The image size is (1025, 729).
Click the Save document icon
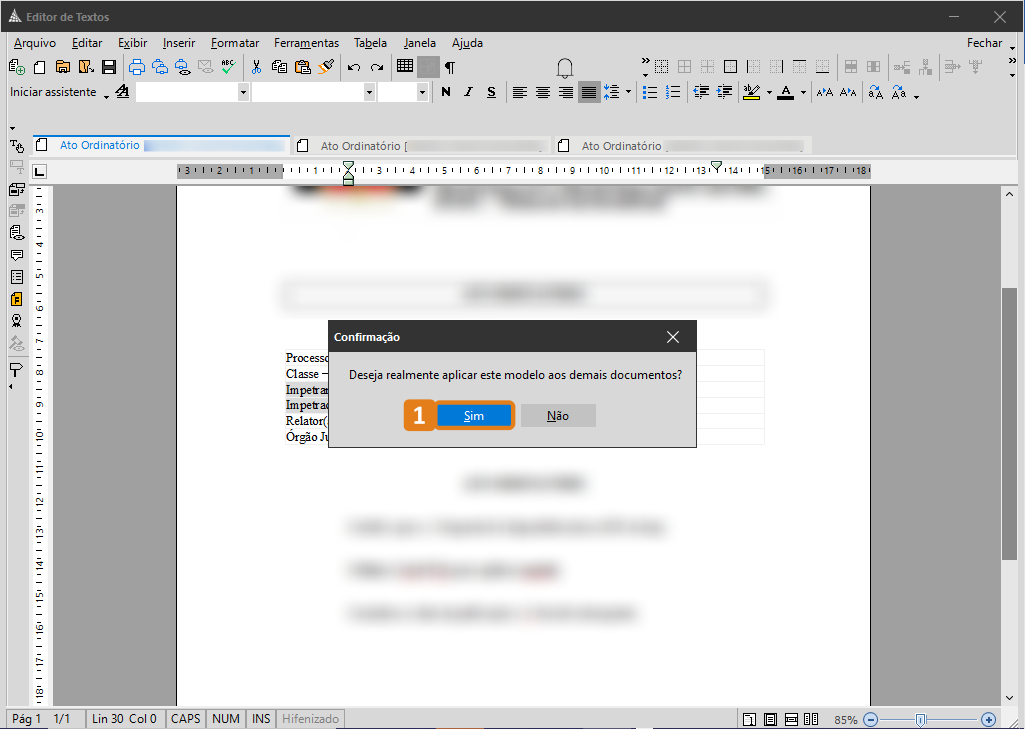tap(108, 67)
